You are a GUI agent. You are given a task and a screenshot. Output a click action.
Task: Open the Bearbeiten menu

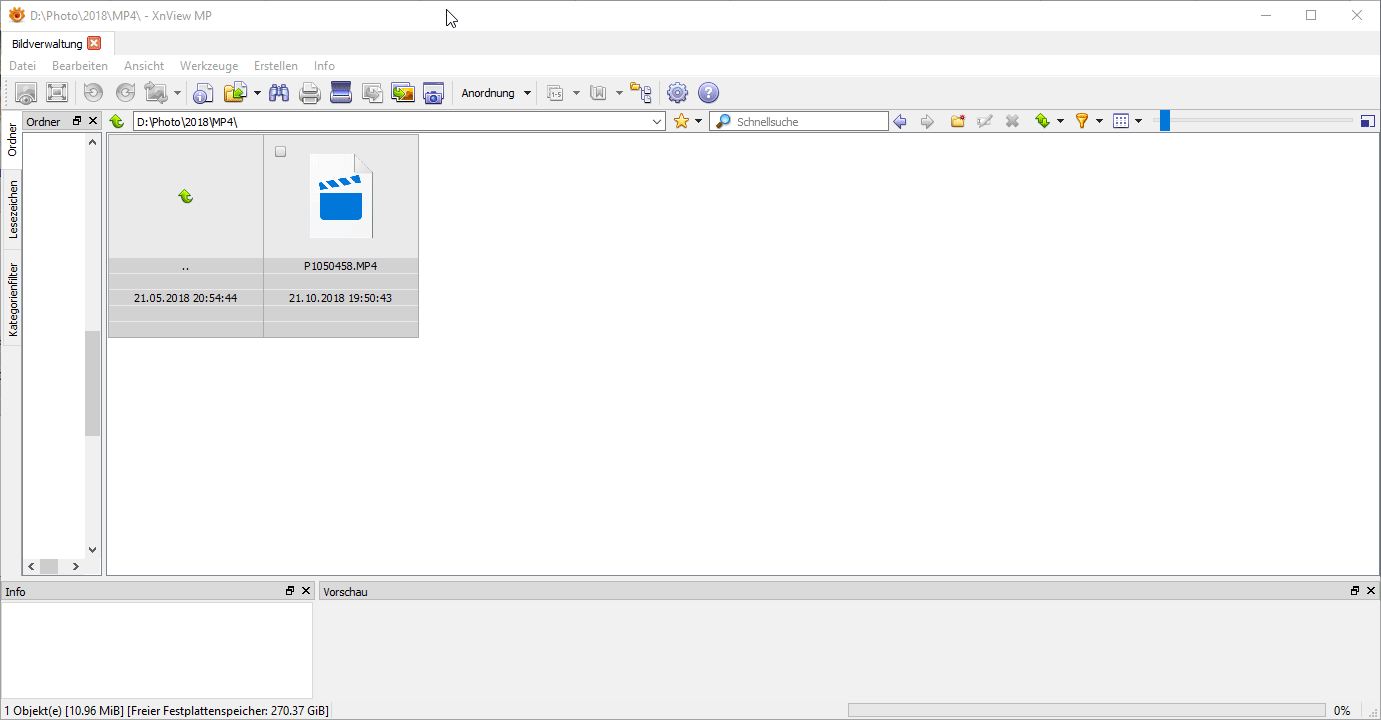pyautogui.click(x=80, y=66)
